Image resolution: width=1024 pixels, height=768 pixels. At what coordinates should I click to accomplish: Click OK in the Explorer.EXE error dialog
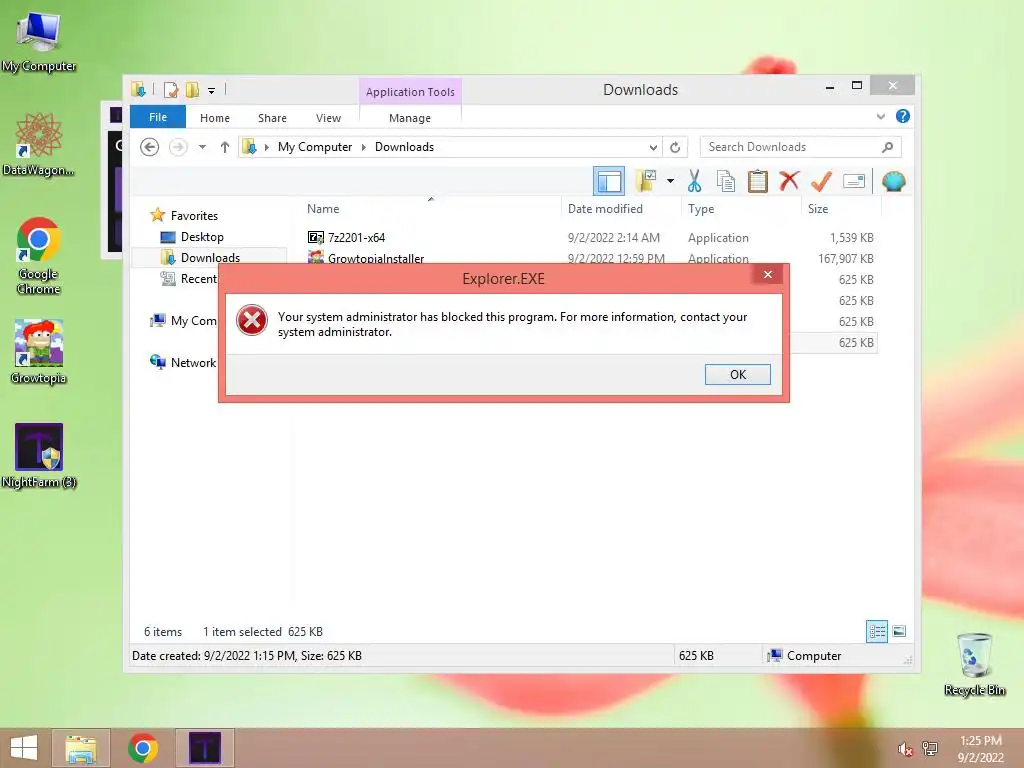(737, 374)
